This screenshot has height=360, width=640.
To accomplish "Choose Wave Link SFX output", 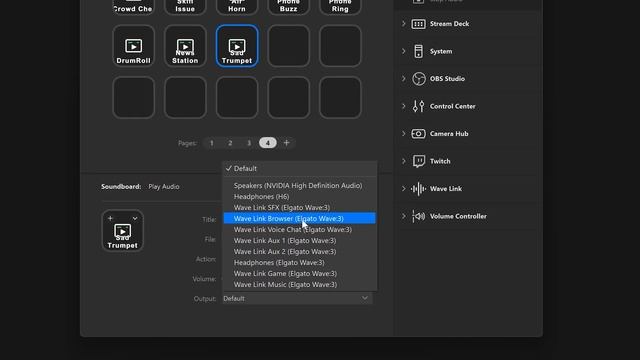I will (300, 208).
